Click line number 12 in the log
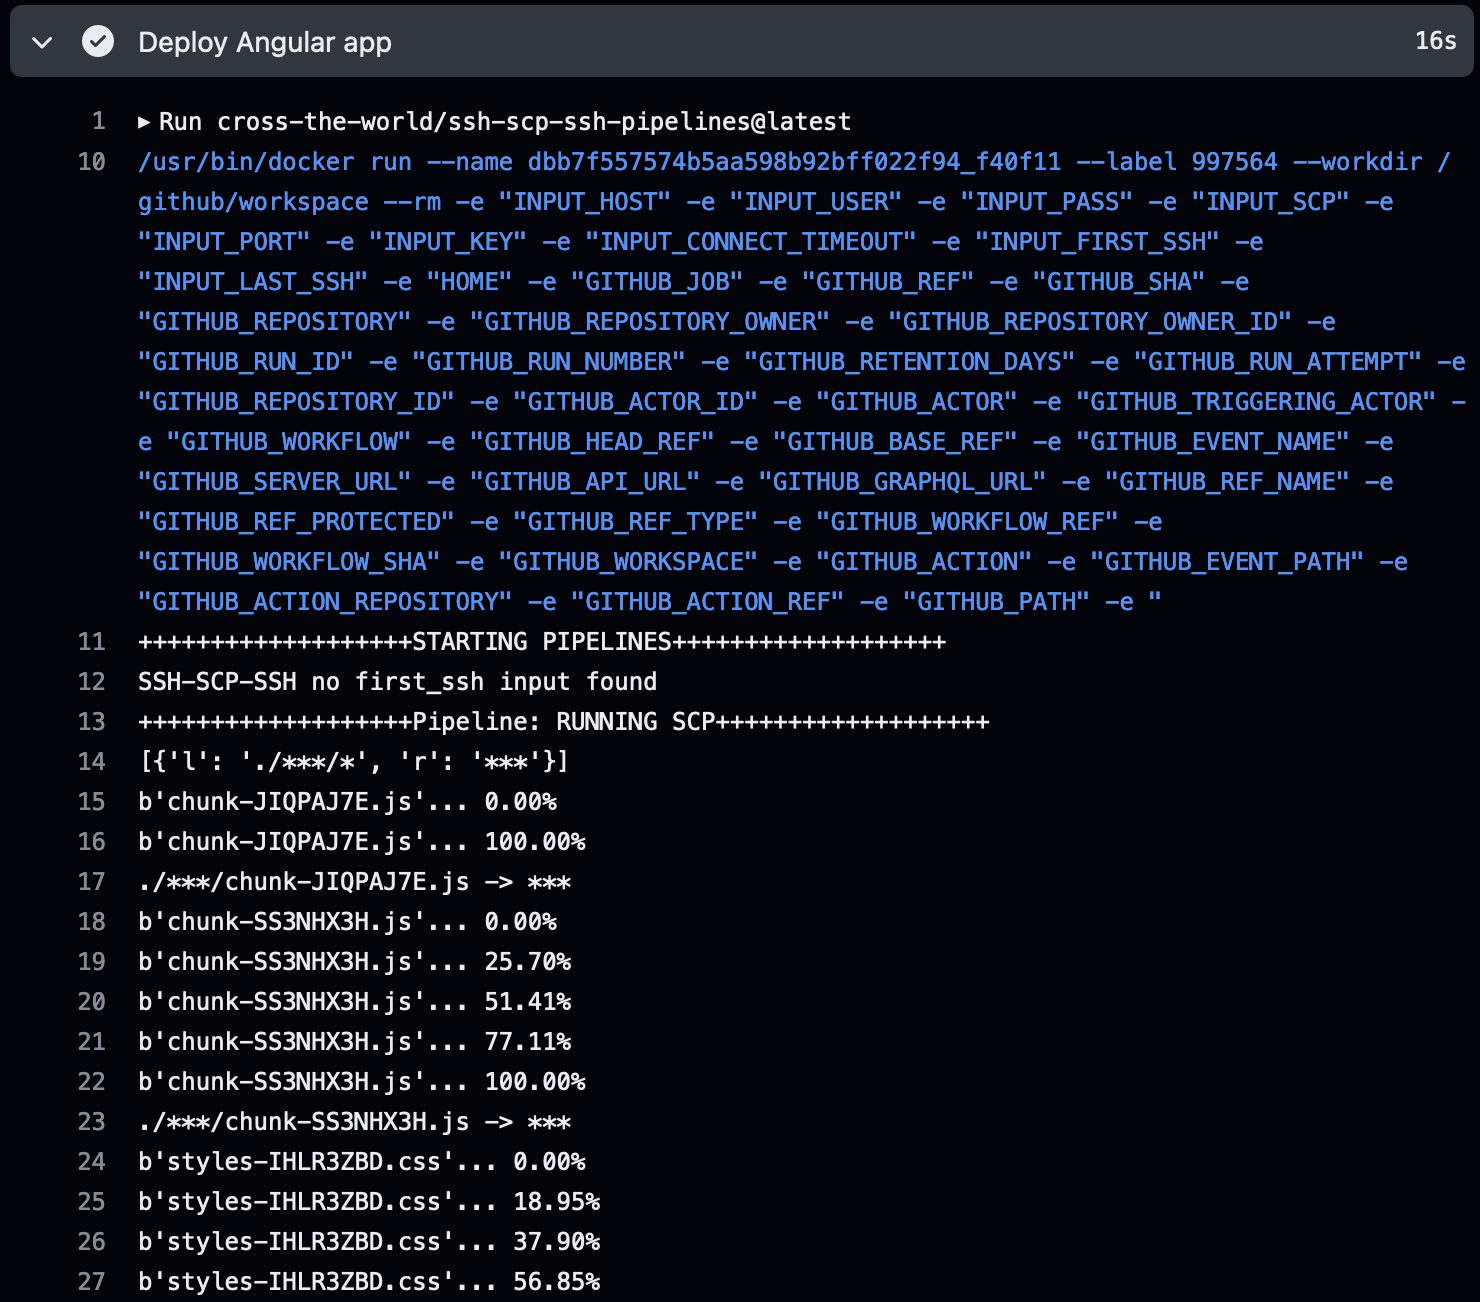1480x1302 pixels. pos(91,681)
